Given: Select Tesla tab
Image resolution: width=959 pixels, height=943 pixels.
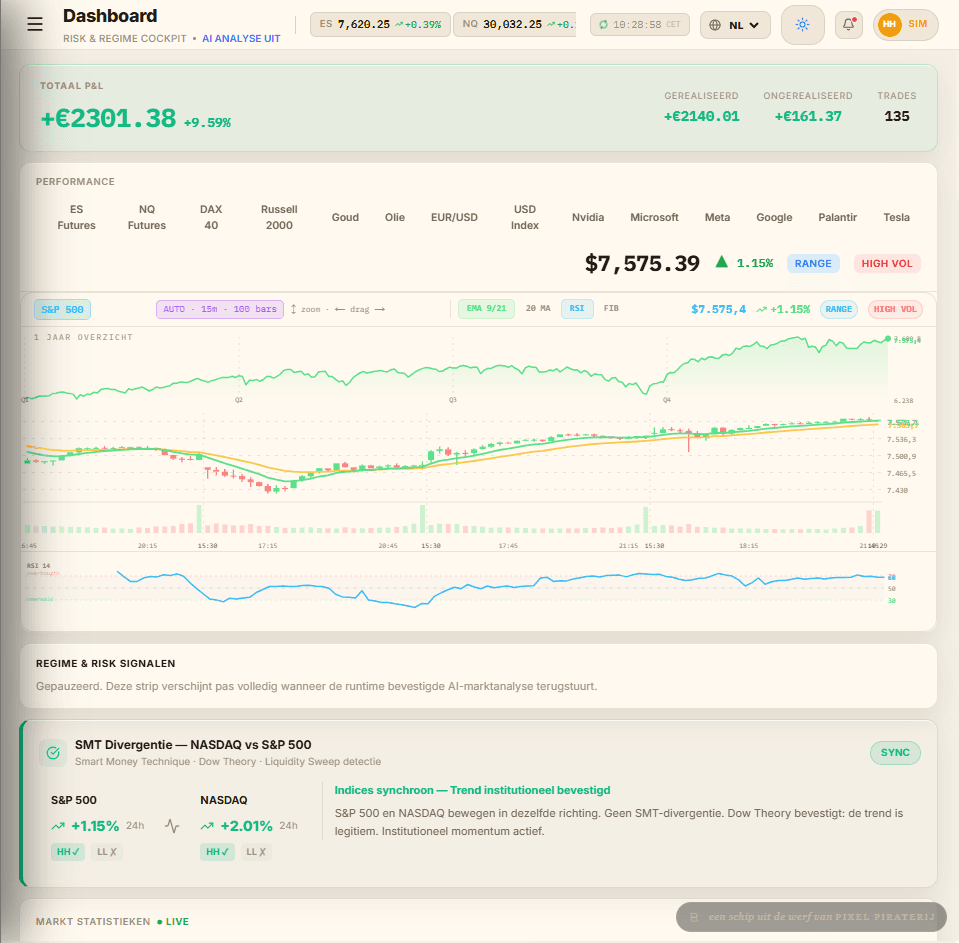Looking at the screenshot, I should 896,217.
